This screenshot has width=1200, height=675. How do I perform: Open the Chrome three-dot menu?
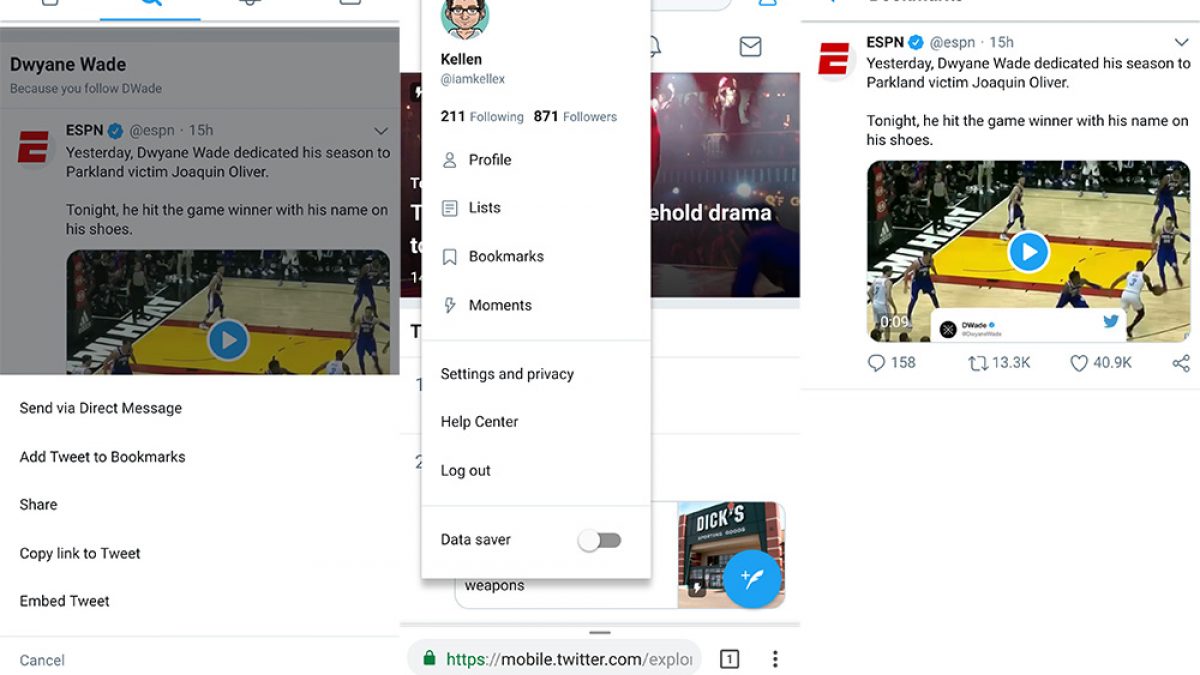click(775, 659)
